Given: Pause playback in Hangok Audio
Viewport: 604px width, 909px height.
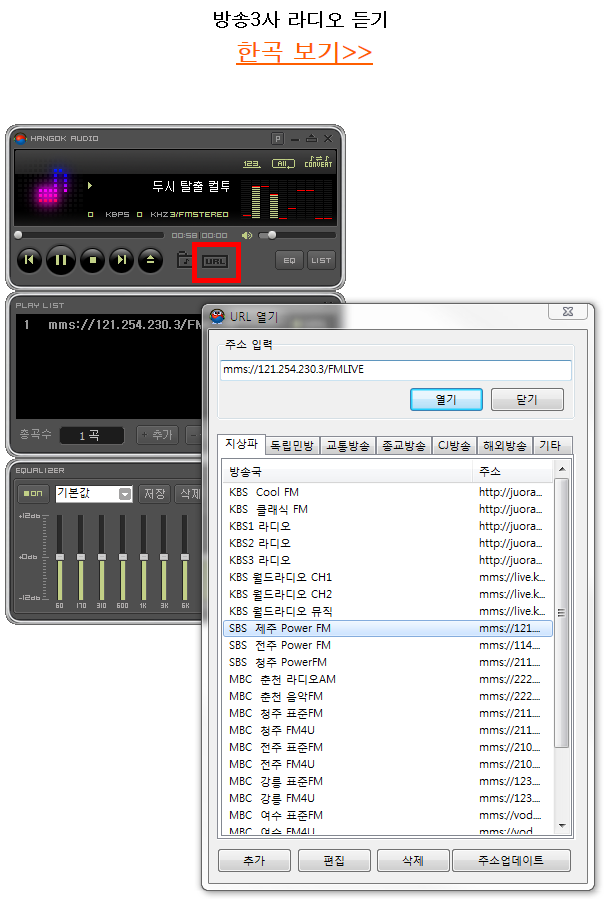Looking at the screenshot, I should [61, 260].
